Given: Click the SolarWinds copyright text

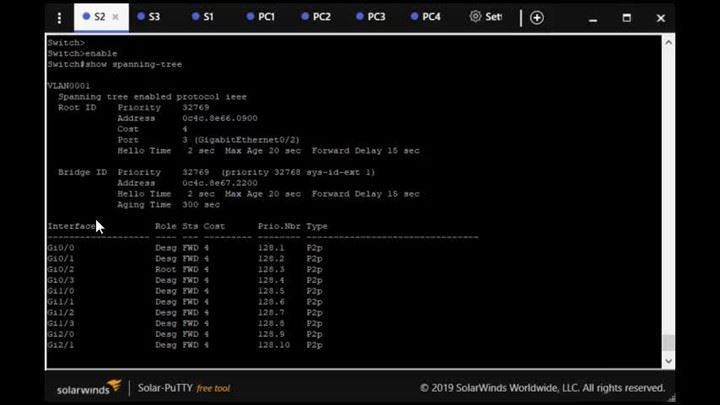Looking at the screenshot, I should click(542, 388).
